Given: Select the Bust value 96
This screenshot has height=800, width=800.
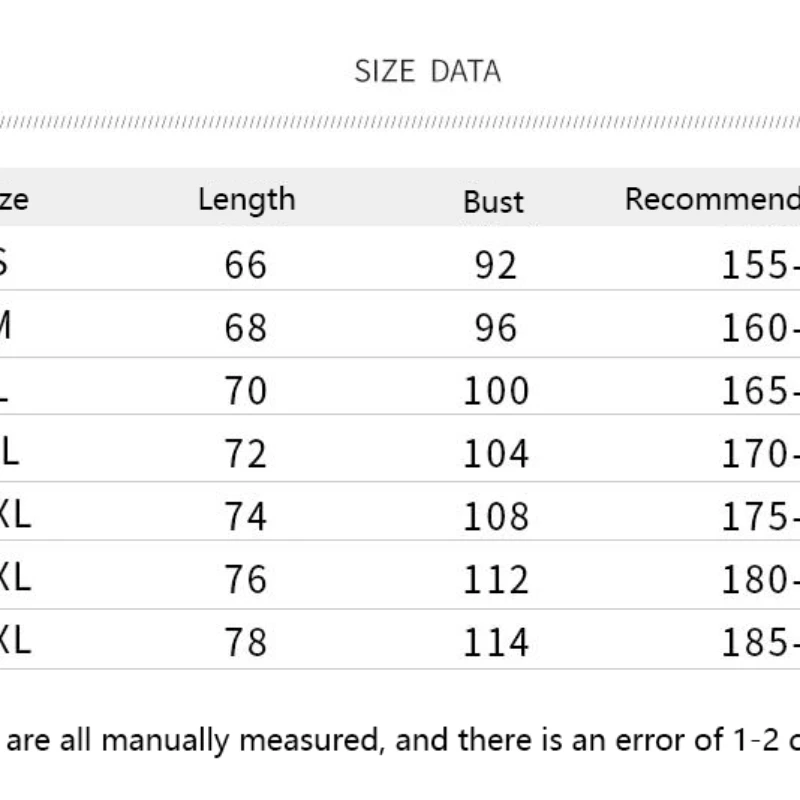Looking at the screenshot, I should pos(496,328).
